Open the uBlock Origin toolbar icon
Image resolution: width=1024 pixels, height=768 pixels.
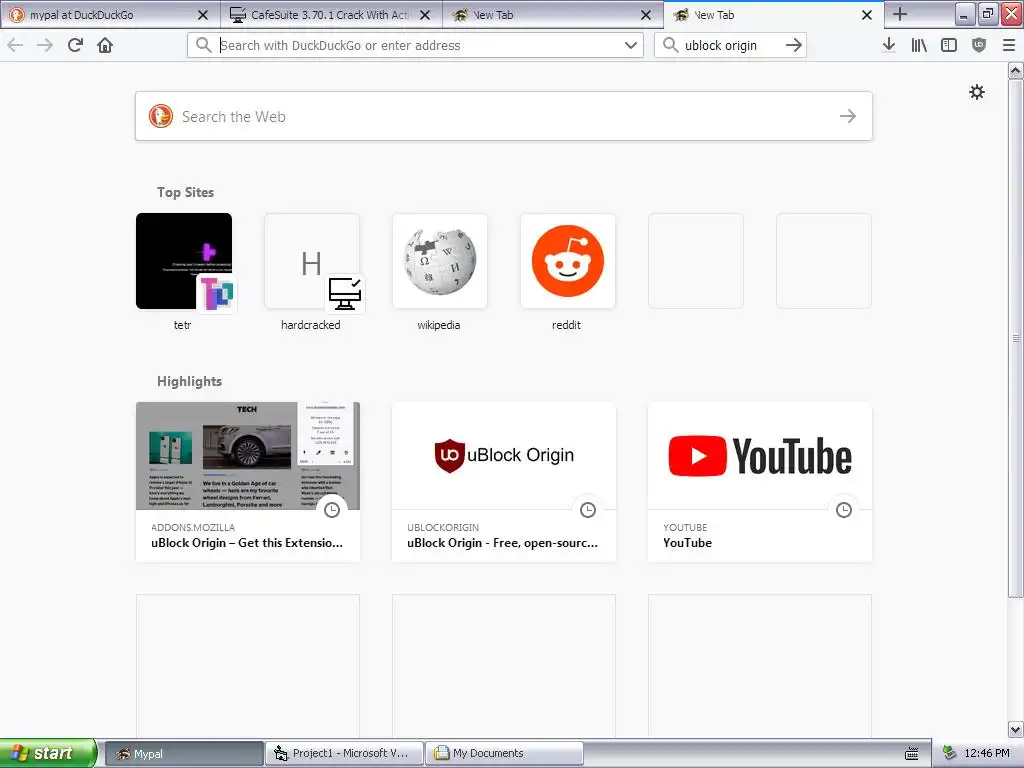(979, 45)
